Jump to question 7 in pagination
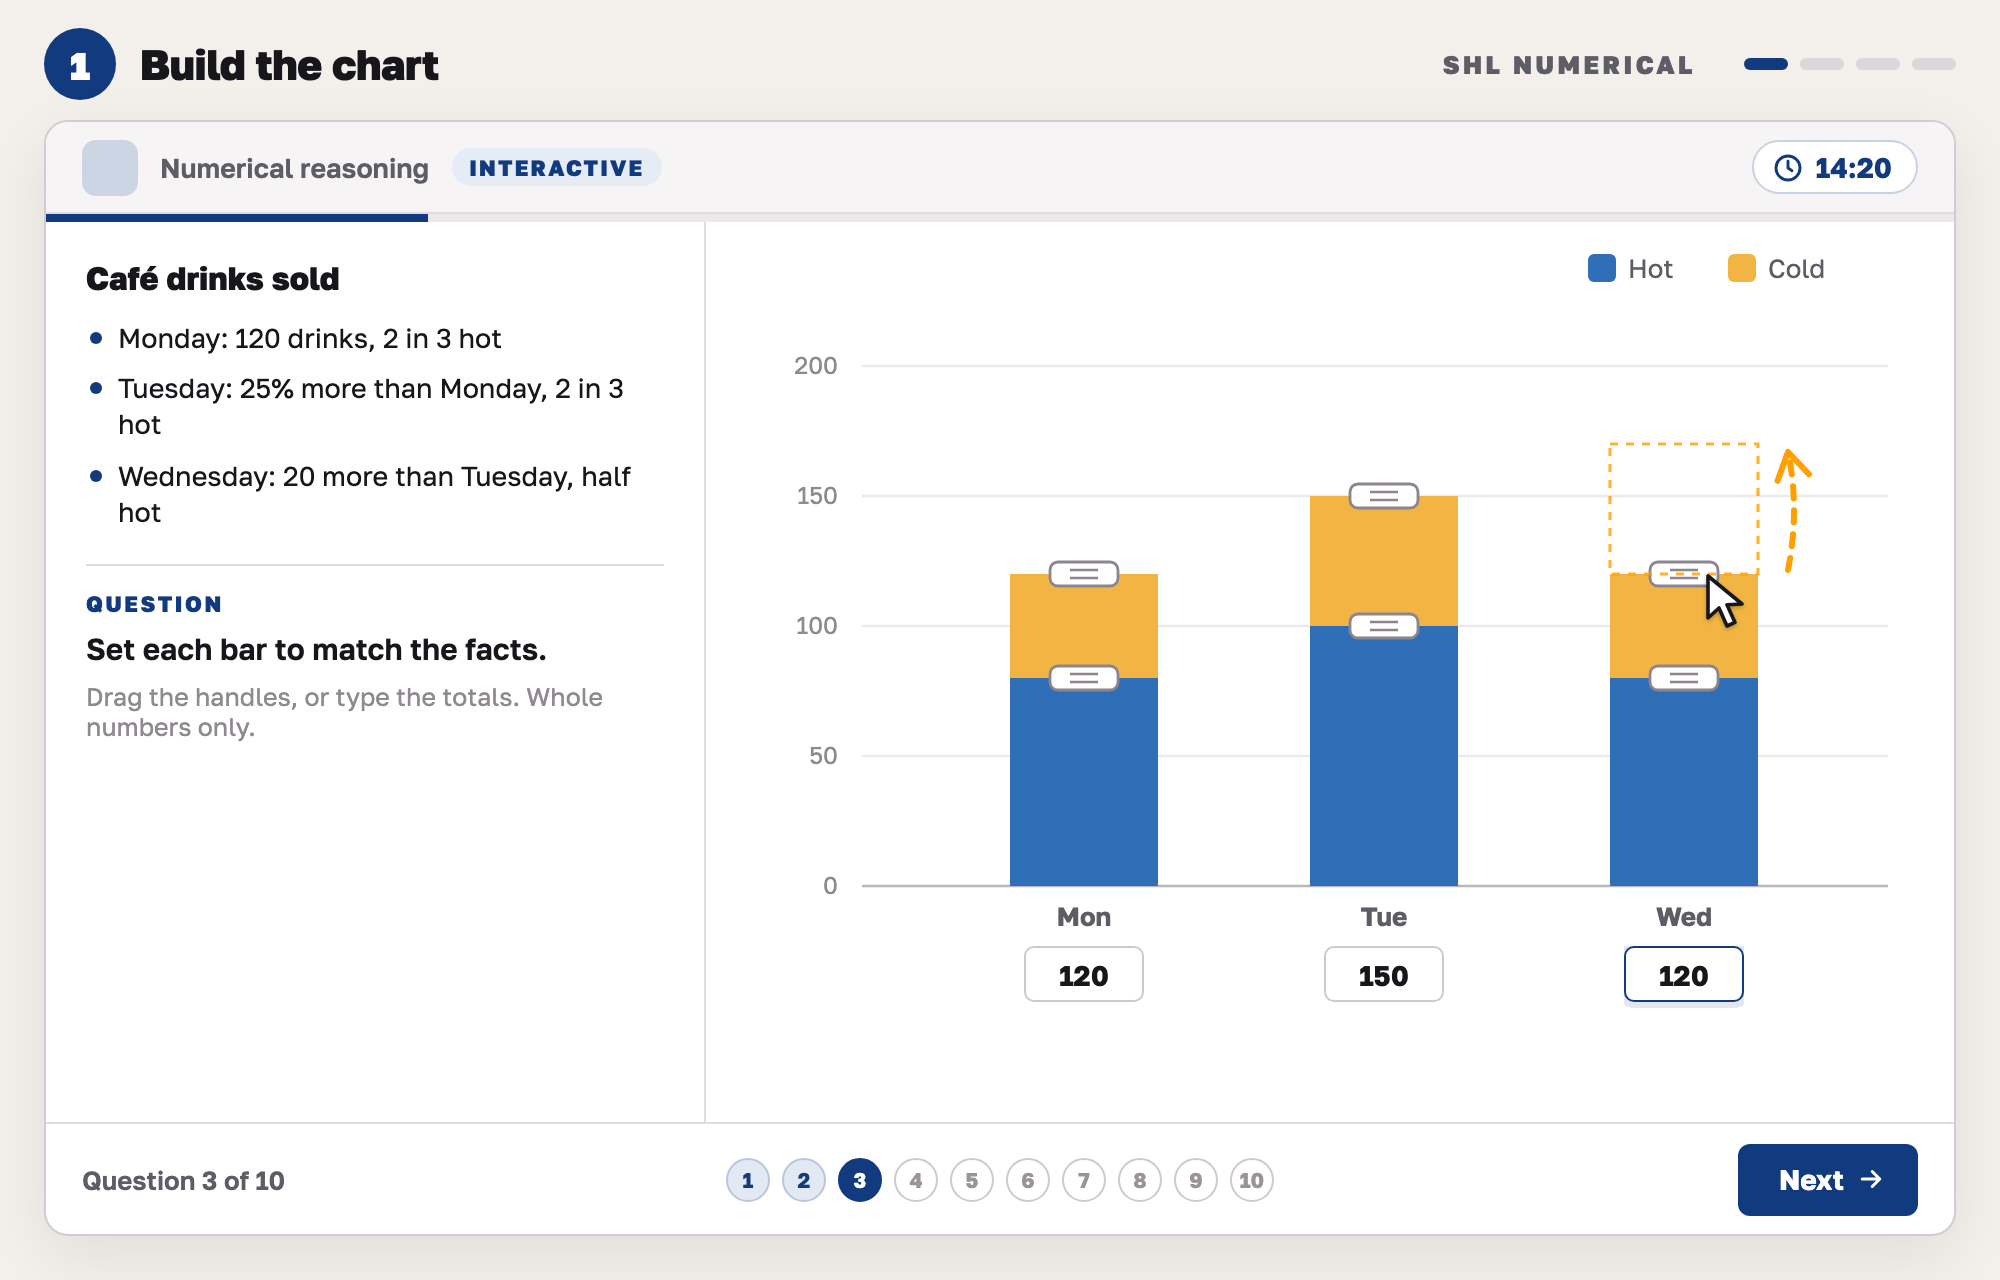Image resolution: width=2000 pixels, height=1280 pixels. (x=1084, y=1180)
